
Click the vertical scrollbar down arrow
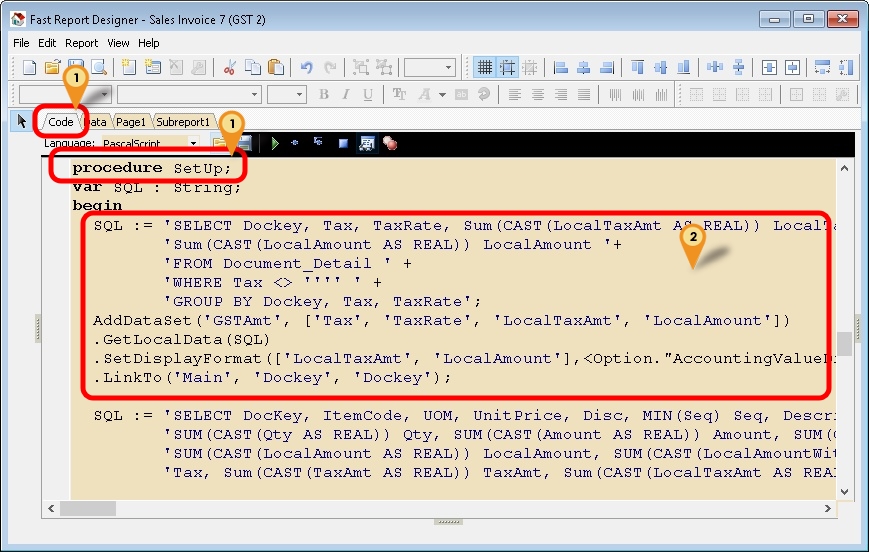pos(844,492)
